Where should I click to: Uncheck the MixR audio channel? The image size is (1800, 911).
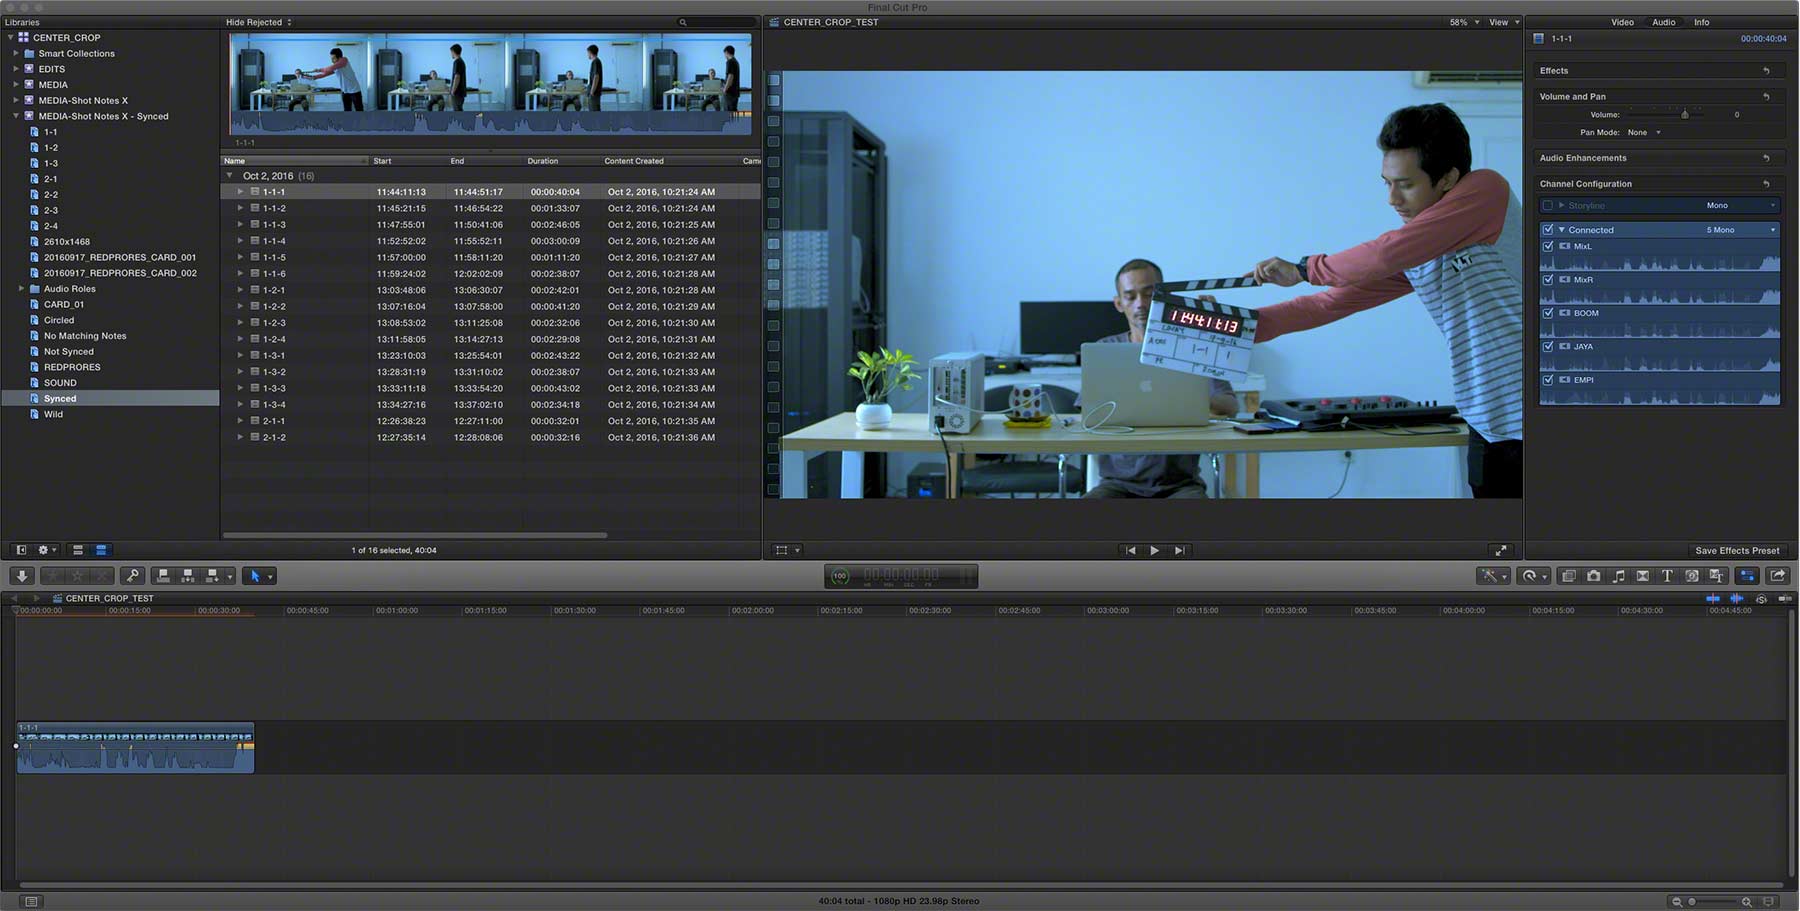click(1548, 280)
